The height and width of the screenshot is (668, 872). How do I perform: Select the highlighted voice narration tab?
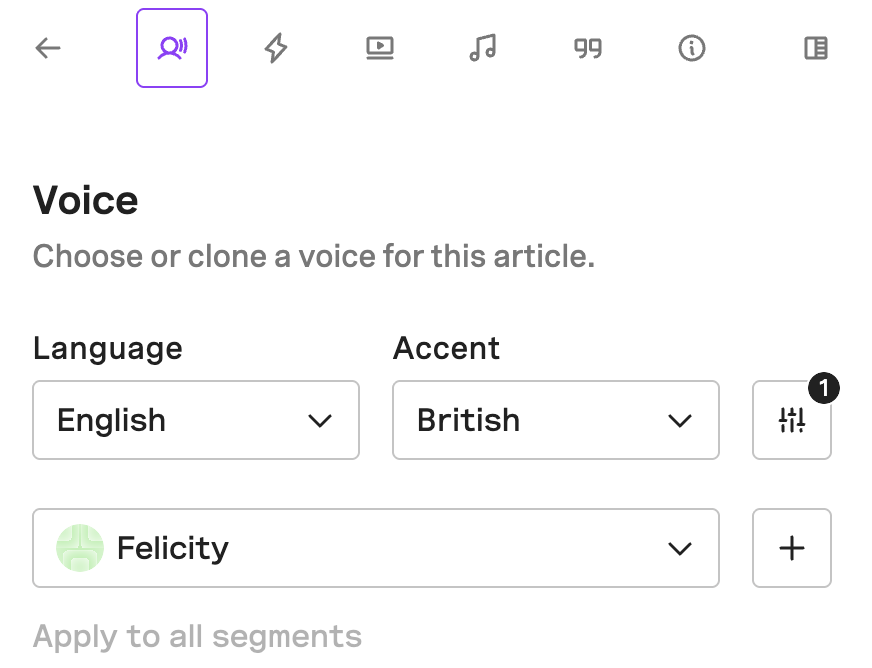(x=172, y=47)
